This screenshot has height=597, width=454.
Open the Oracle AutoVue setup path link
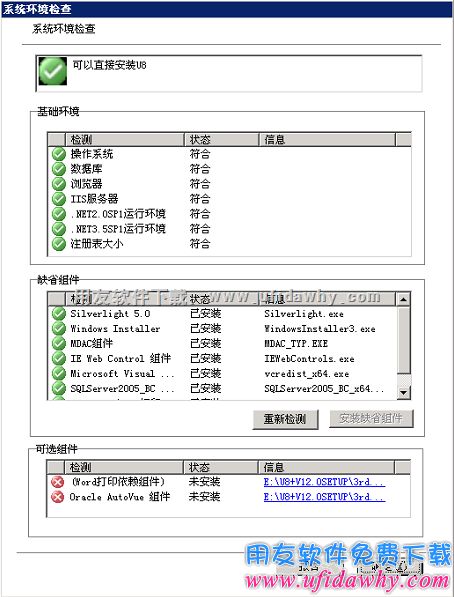click(x=324, y=497)
